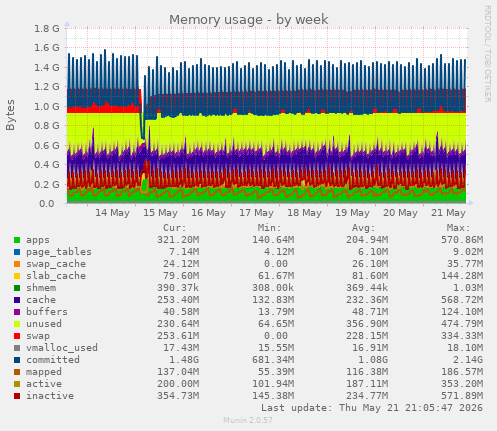Viewport: 497px width, 431px height.
Task: Click the navy committed legend swatch
Action: point(17,360)
